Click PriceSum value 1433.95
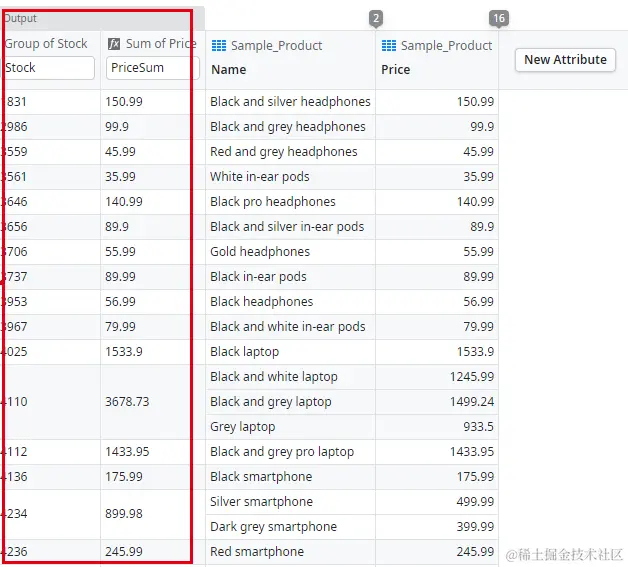This screenshot has width=628, height=567. coord(127,452)
